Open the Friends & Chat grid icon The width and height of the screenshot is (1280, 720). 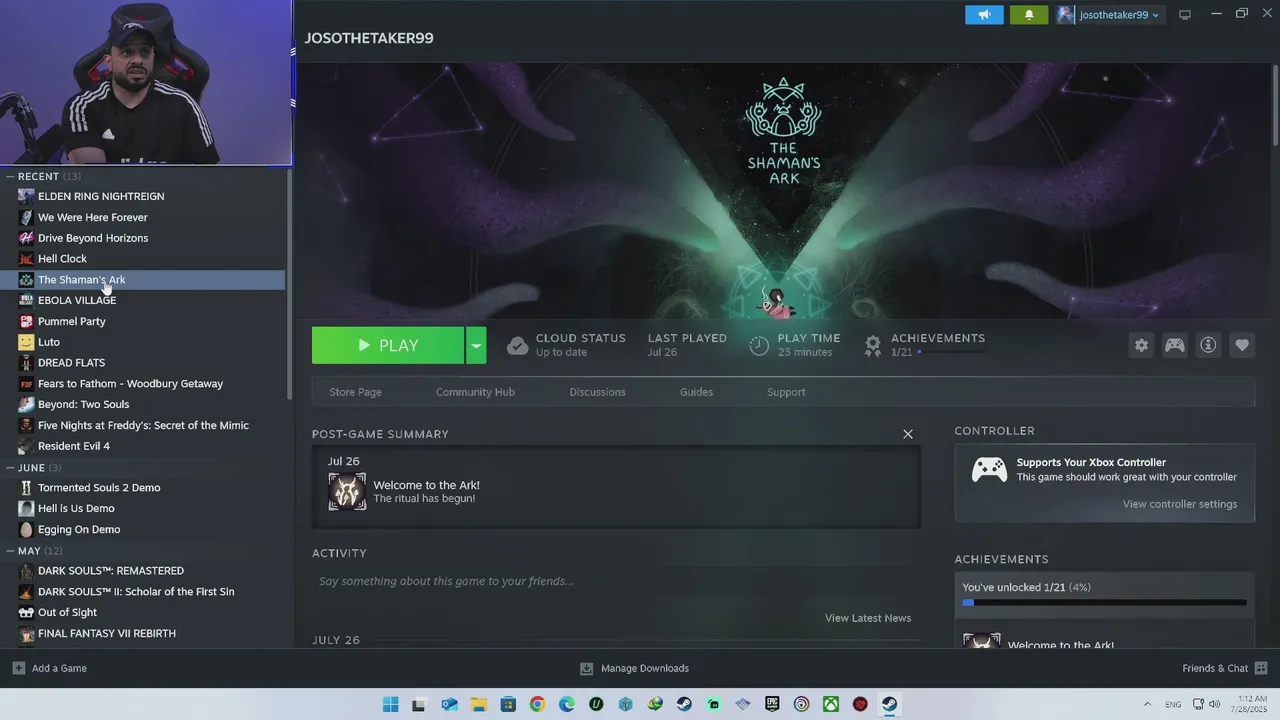tap(1261, 668)
